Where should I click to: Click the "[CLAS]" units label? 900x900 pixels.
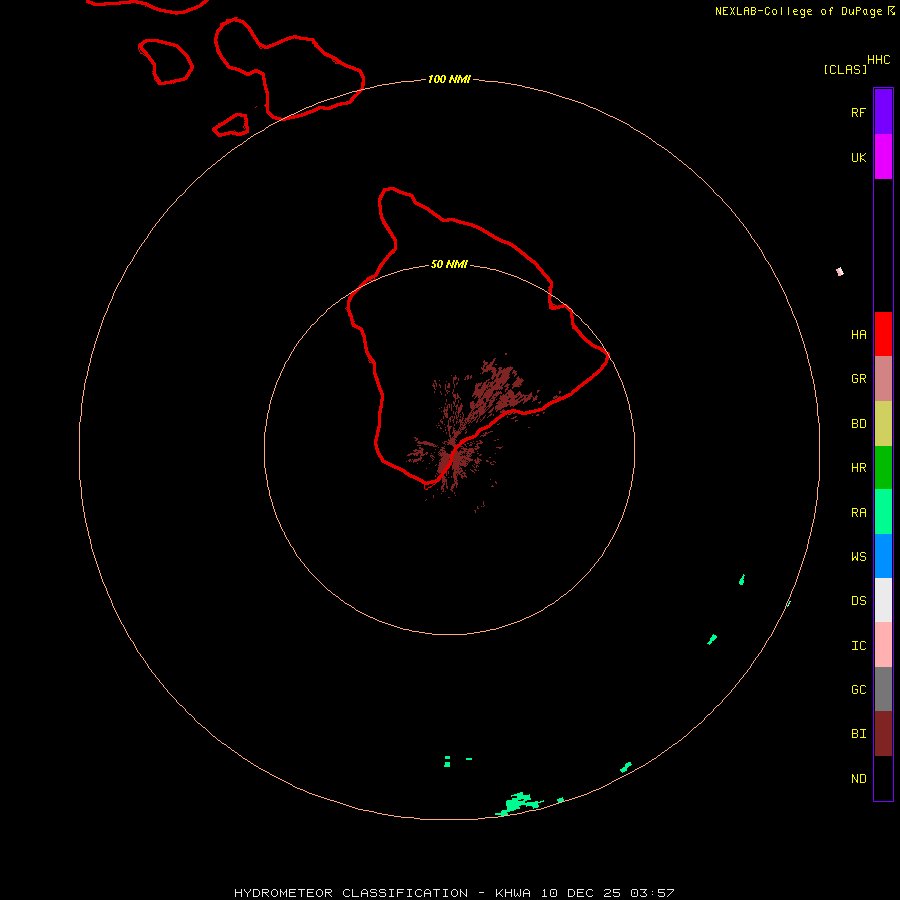(x=845, y=69)
